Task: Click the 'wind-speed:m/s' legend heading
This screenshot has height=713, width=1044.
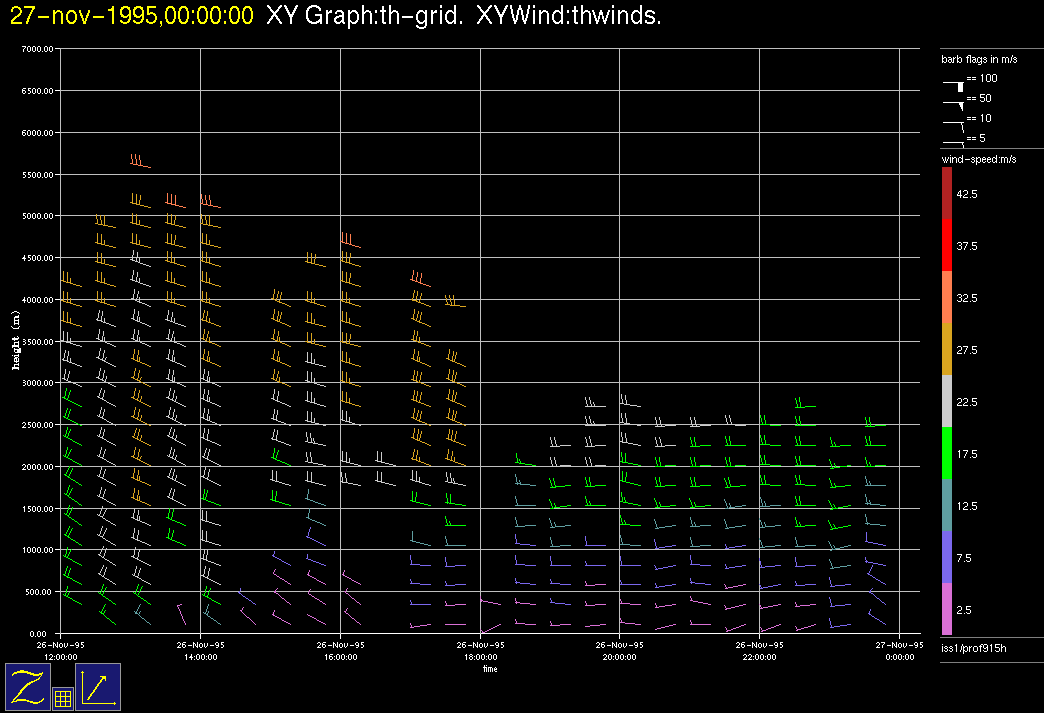Action: (x=978, y=159)
